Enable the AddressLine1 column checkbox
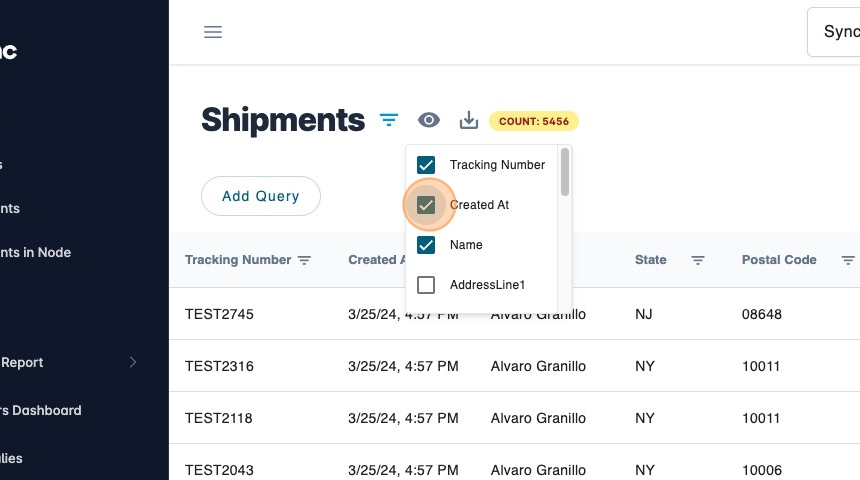The image size is (860, 480). point(426,285)
